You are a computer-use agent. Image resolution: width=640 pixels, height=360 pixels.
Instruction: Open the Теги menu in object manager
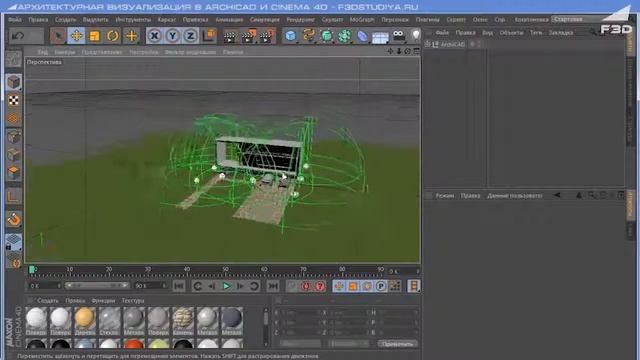click(536, 33)
